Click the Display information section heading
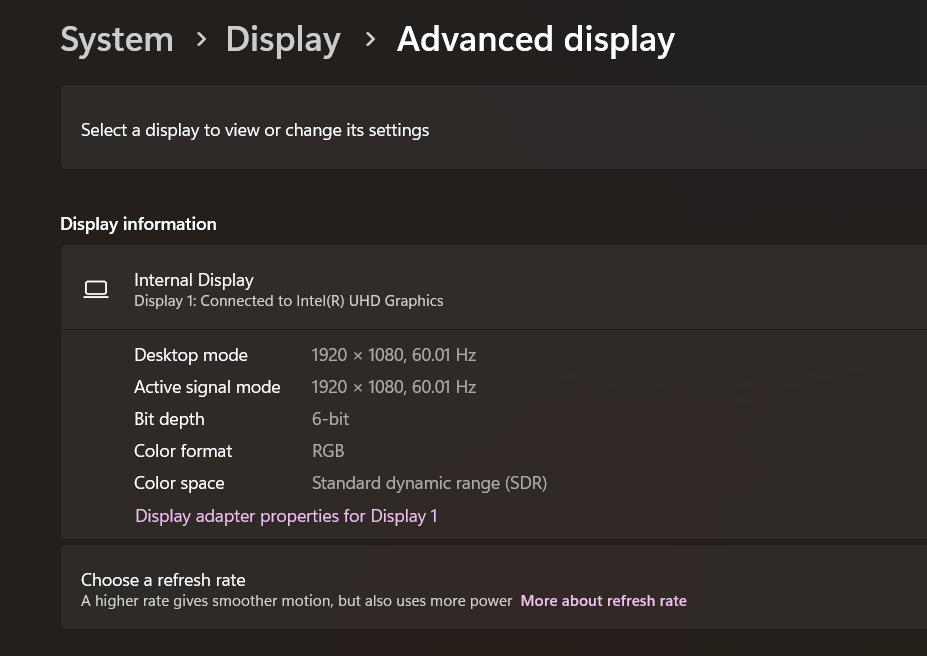 click(138, 224)
